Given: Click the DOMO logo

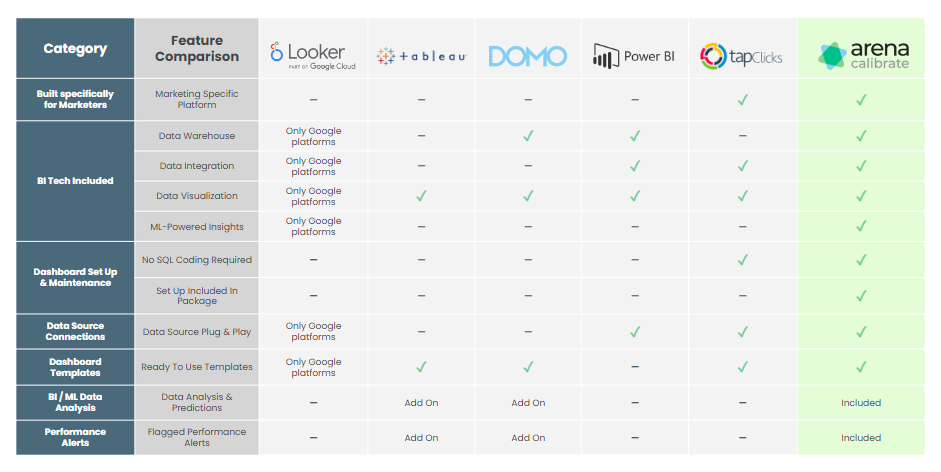Looking at the screenshot, I should pos(528,56).
